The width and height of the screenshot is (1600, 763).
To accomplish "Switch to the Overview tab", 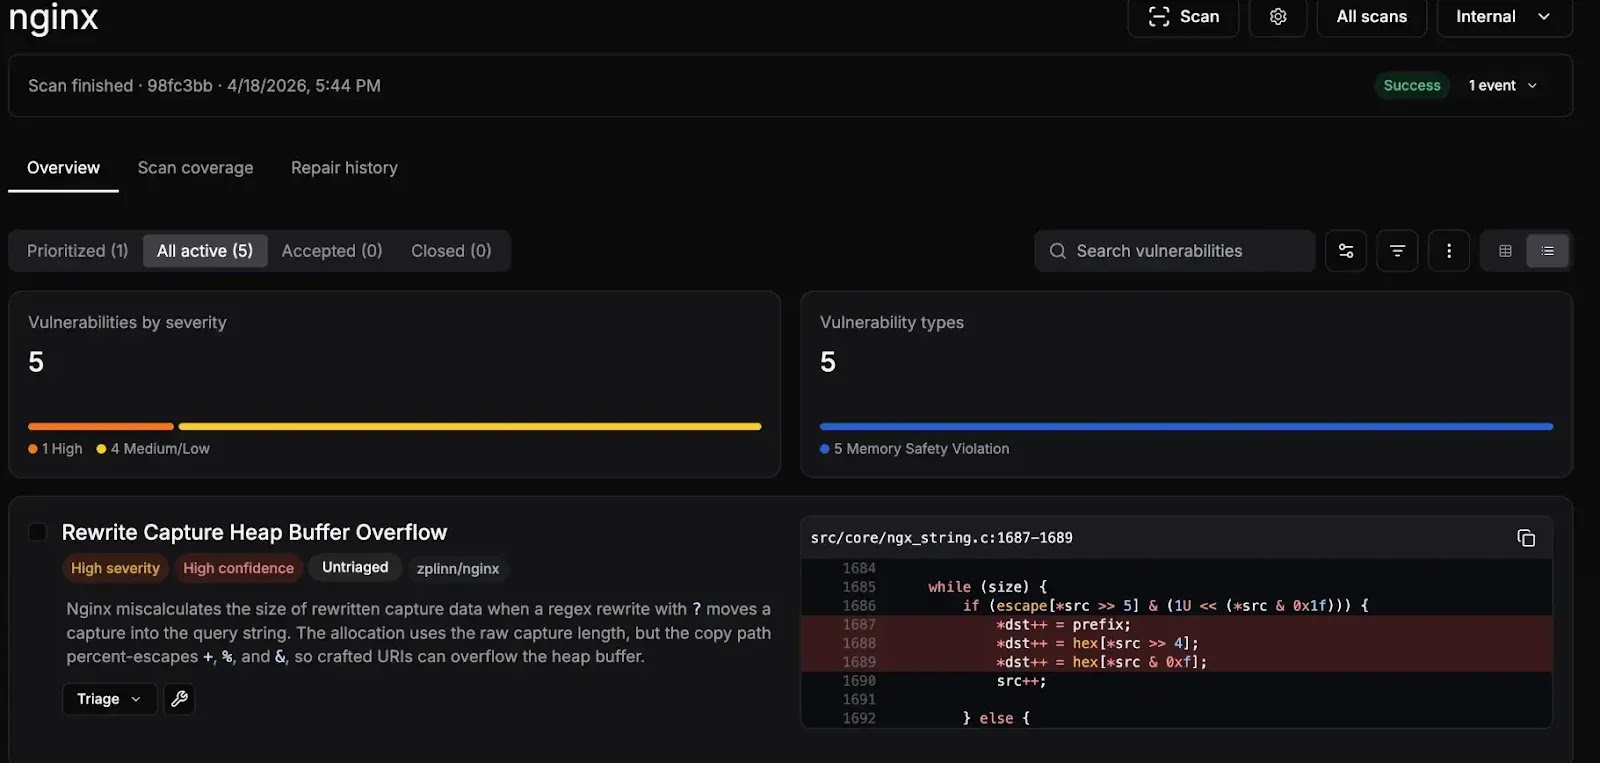I will (63, 168).
